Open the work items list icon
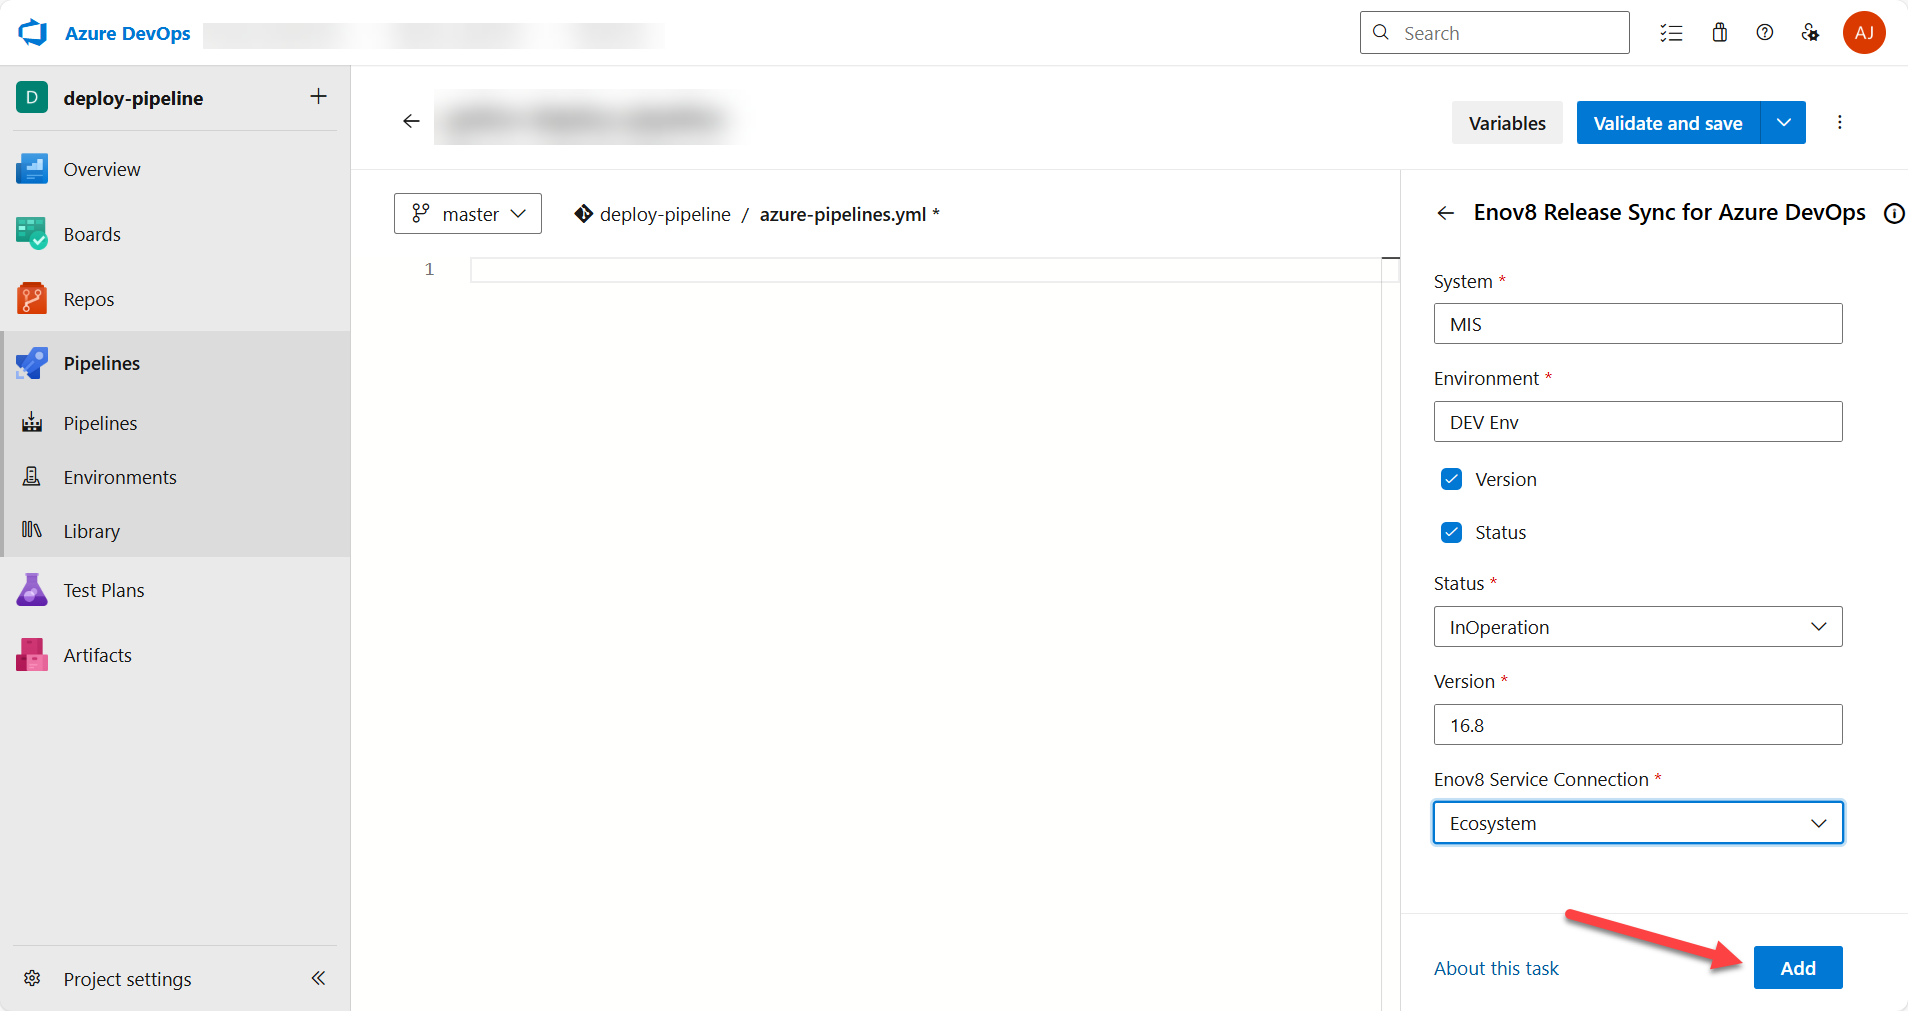 click(x=1671, y=33)
